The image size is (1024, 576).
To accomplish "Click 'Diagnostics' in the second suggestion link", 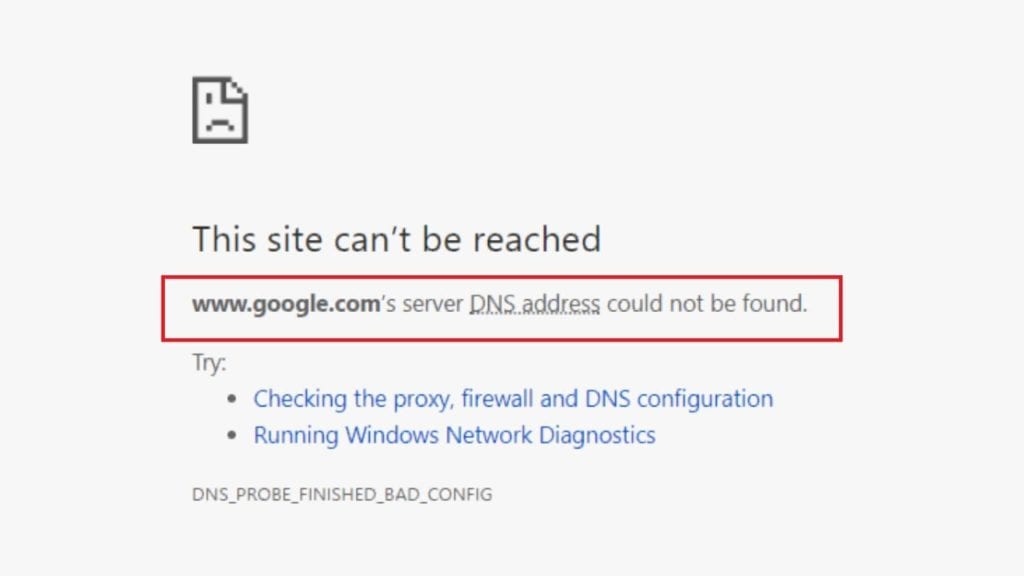I will click(x=597, y=435).
